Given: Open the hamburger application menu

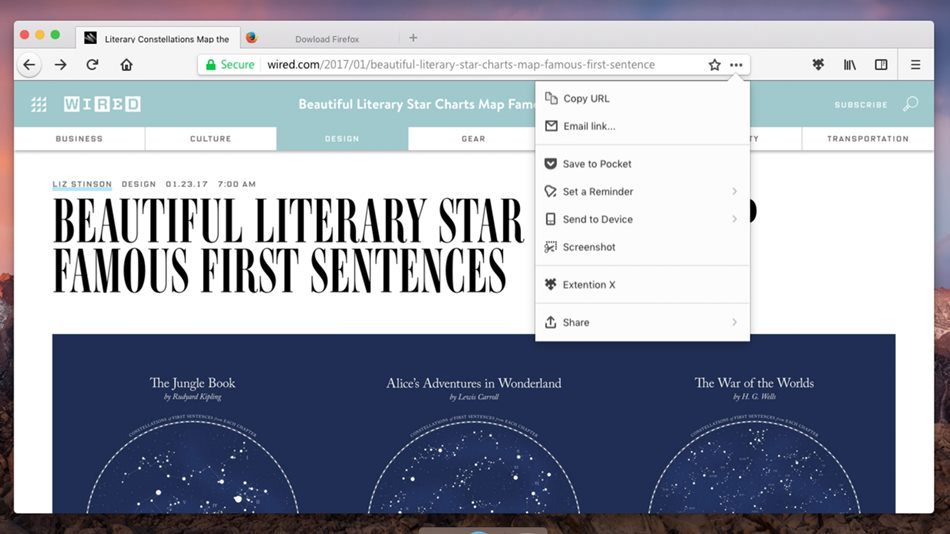Looking at the screenshot, I should click(915, 65).
